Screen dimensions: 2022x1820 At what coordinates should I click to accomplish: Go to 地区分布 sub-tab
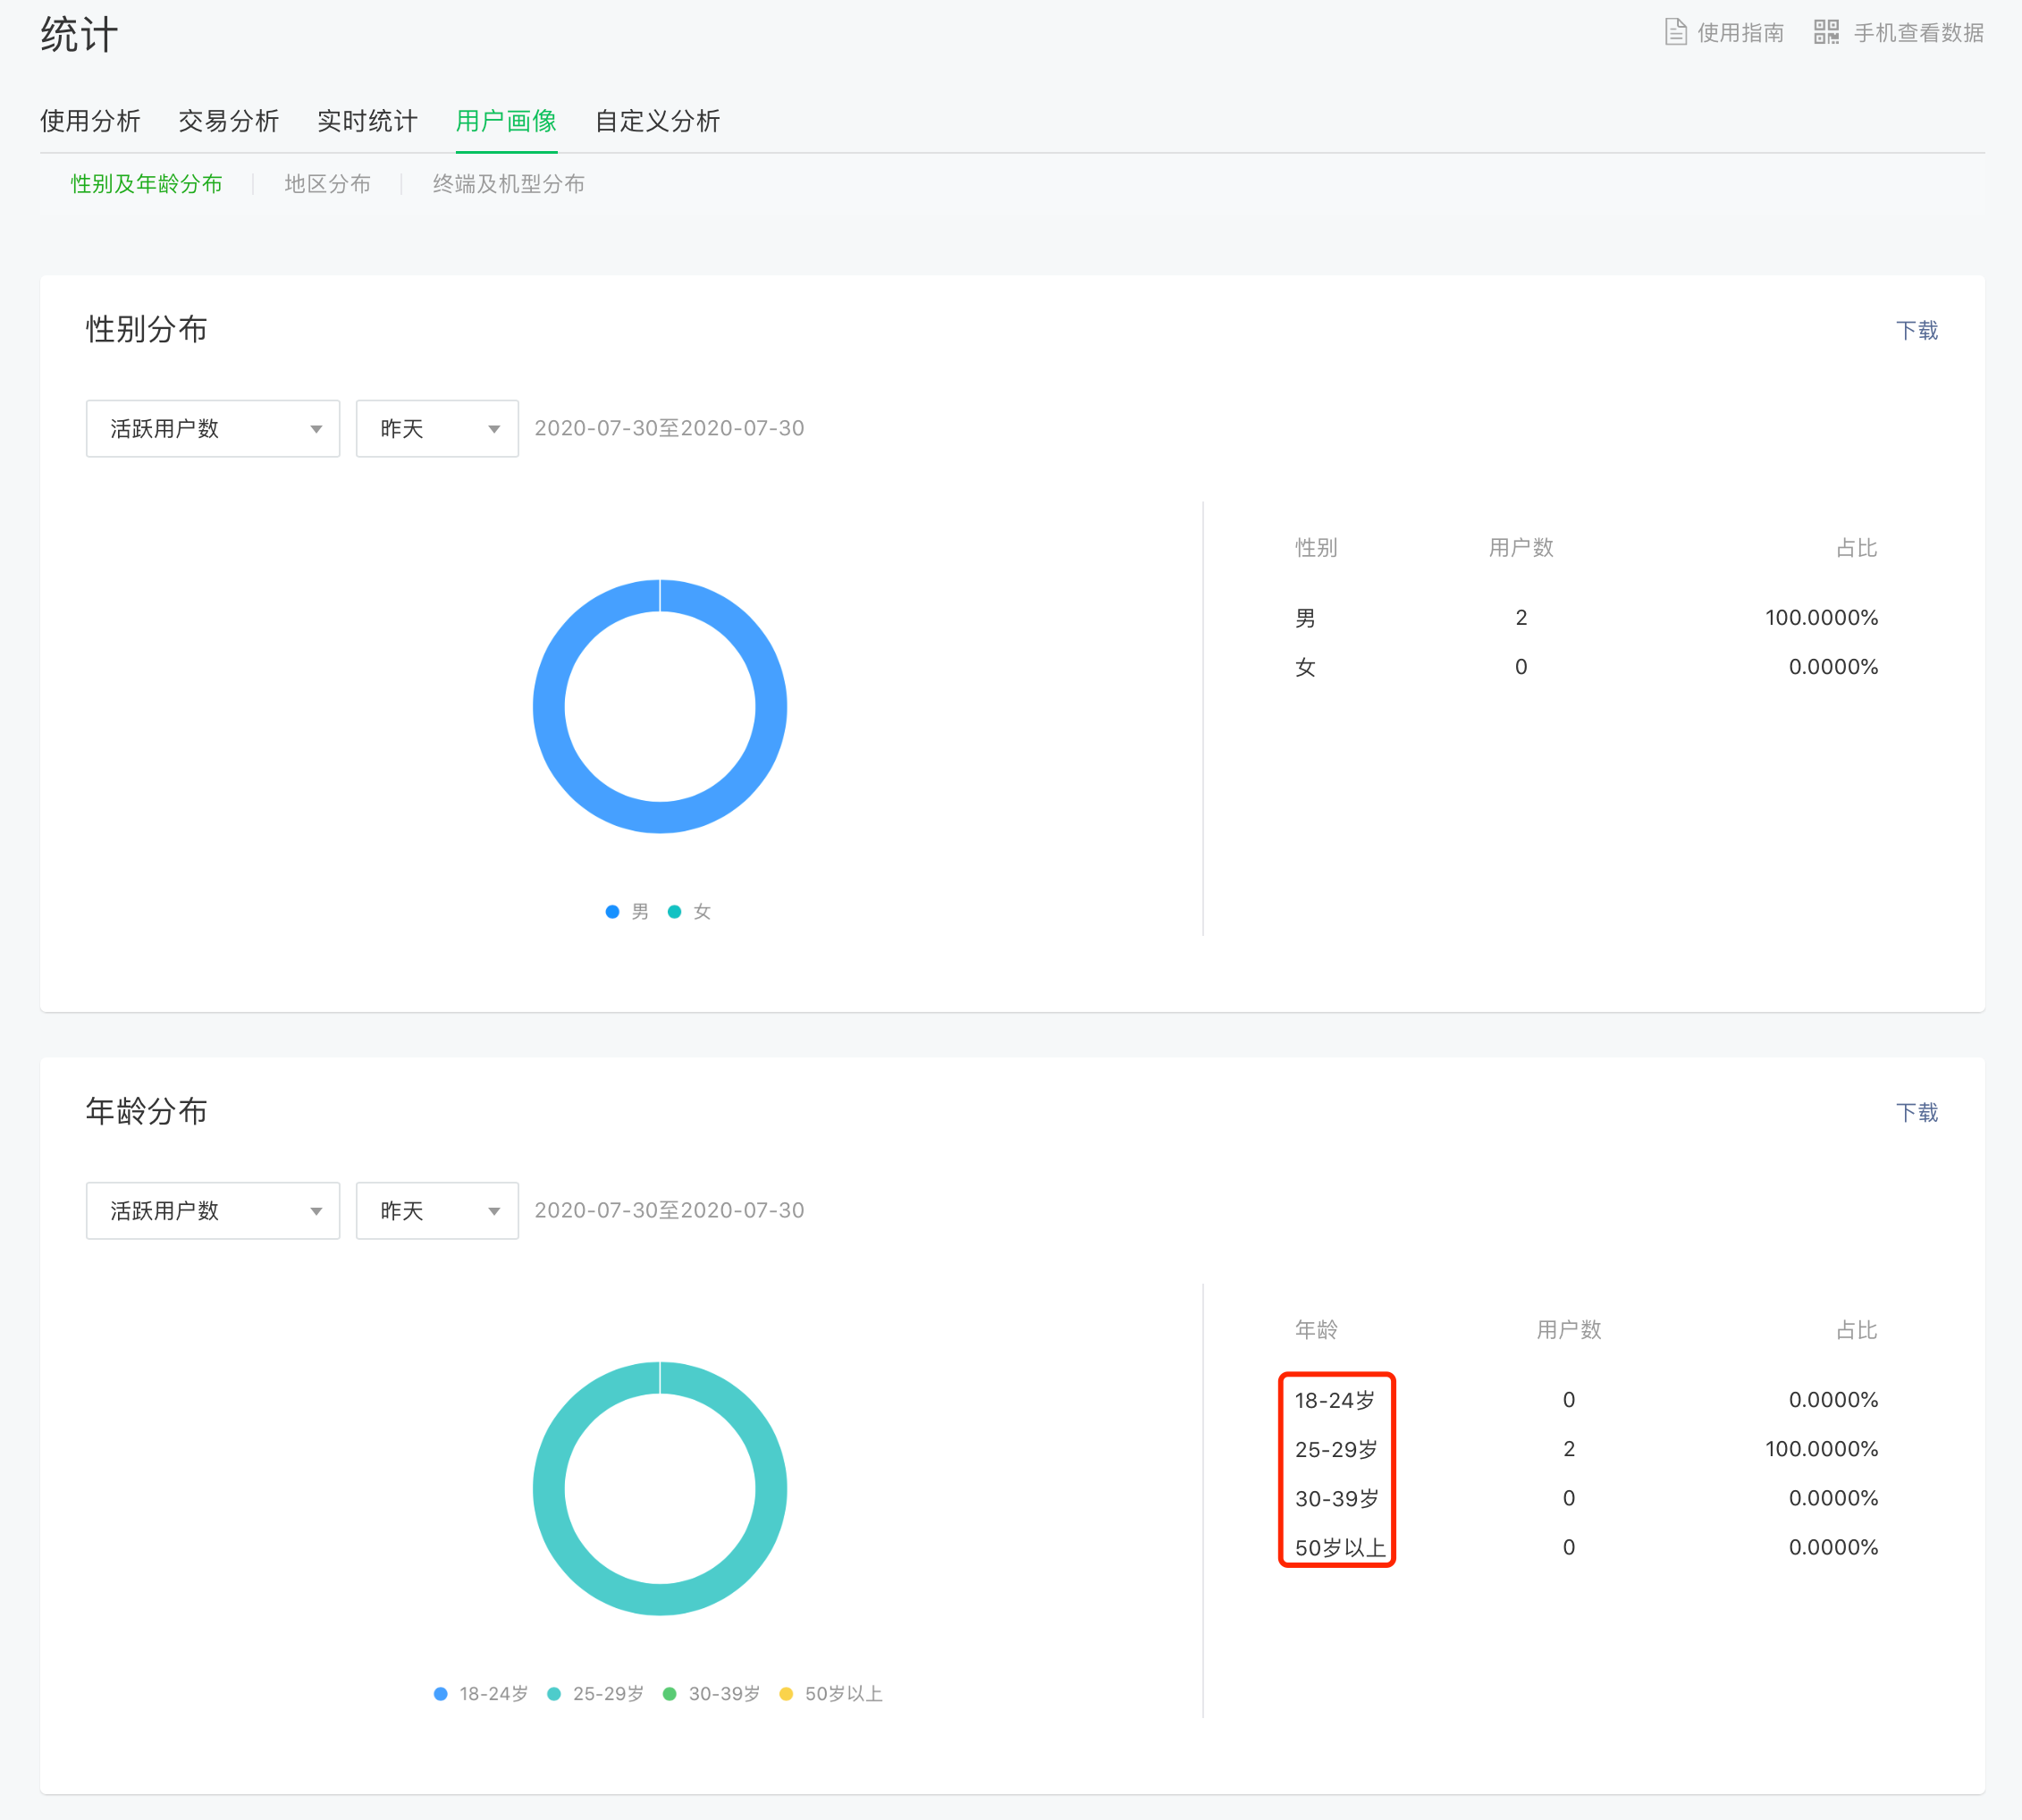tap(327, 184)
